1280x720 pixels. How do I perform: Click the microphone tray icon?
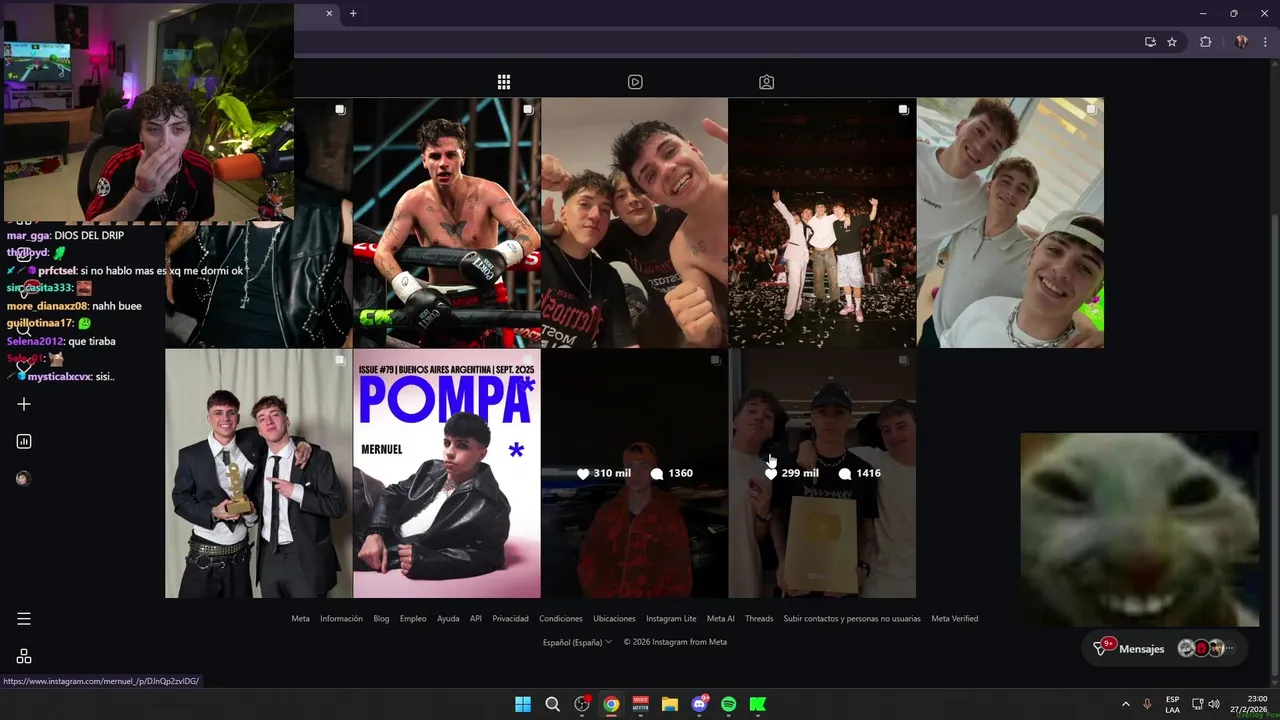pyautogui.click(x=1147, y=704)
